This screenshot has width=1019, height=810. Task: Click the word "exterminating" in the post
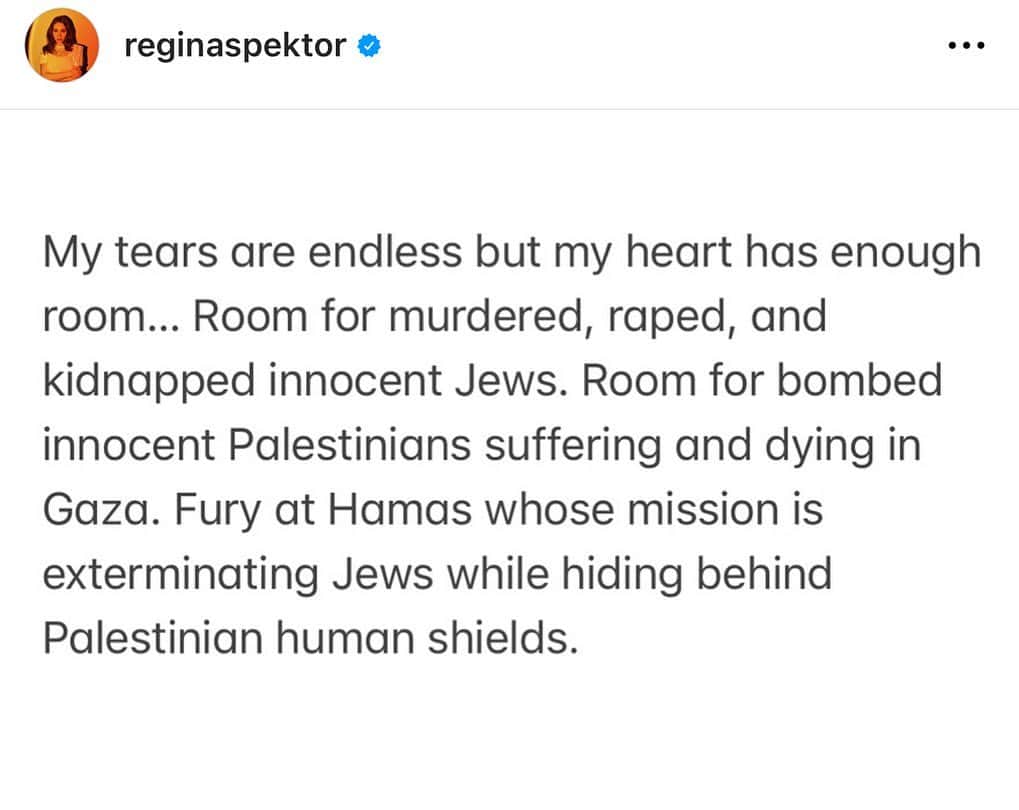point(181,576)
